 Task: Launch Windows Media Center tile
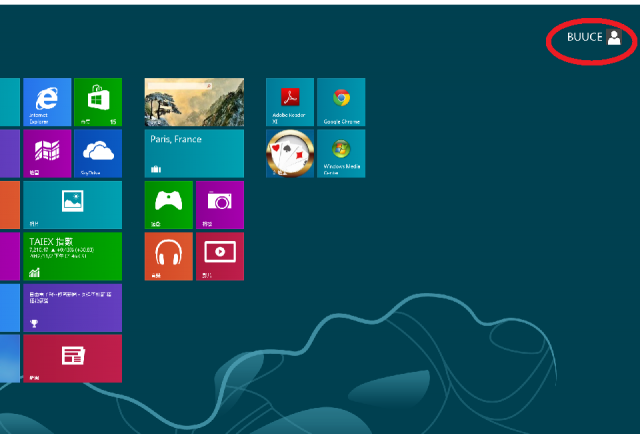(341, 154)
